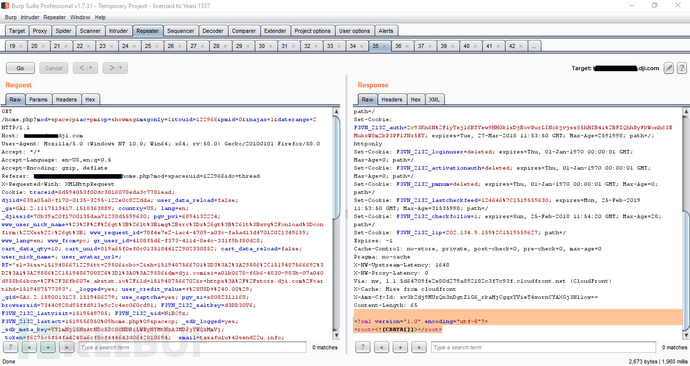Show request Params view

click(x=38, y=99)
